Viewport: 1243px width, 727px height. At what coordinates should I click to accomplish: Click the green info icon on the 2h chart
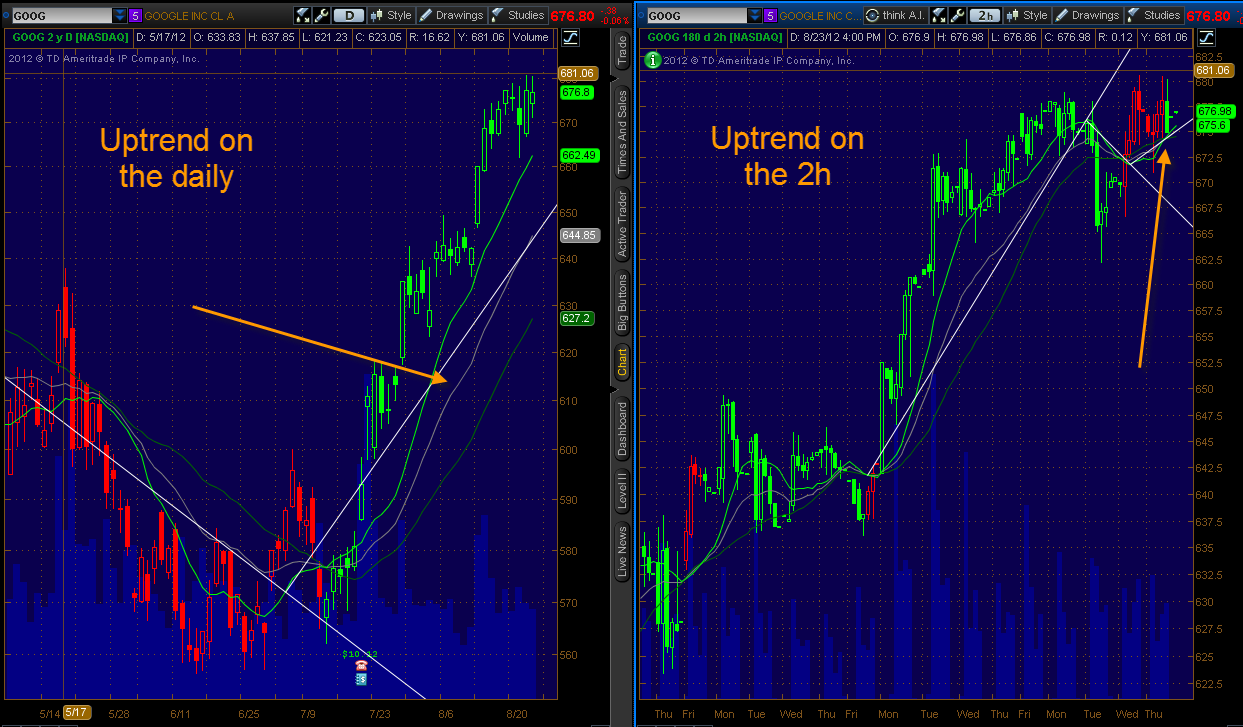[653, 60]
